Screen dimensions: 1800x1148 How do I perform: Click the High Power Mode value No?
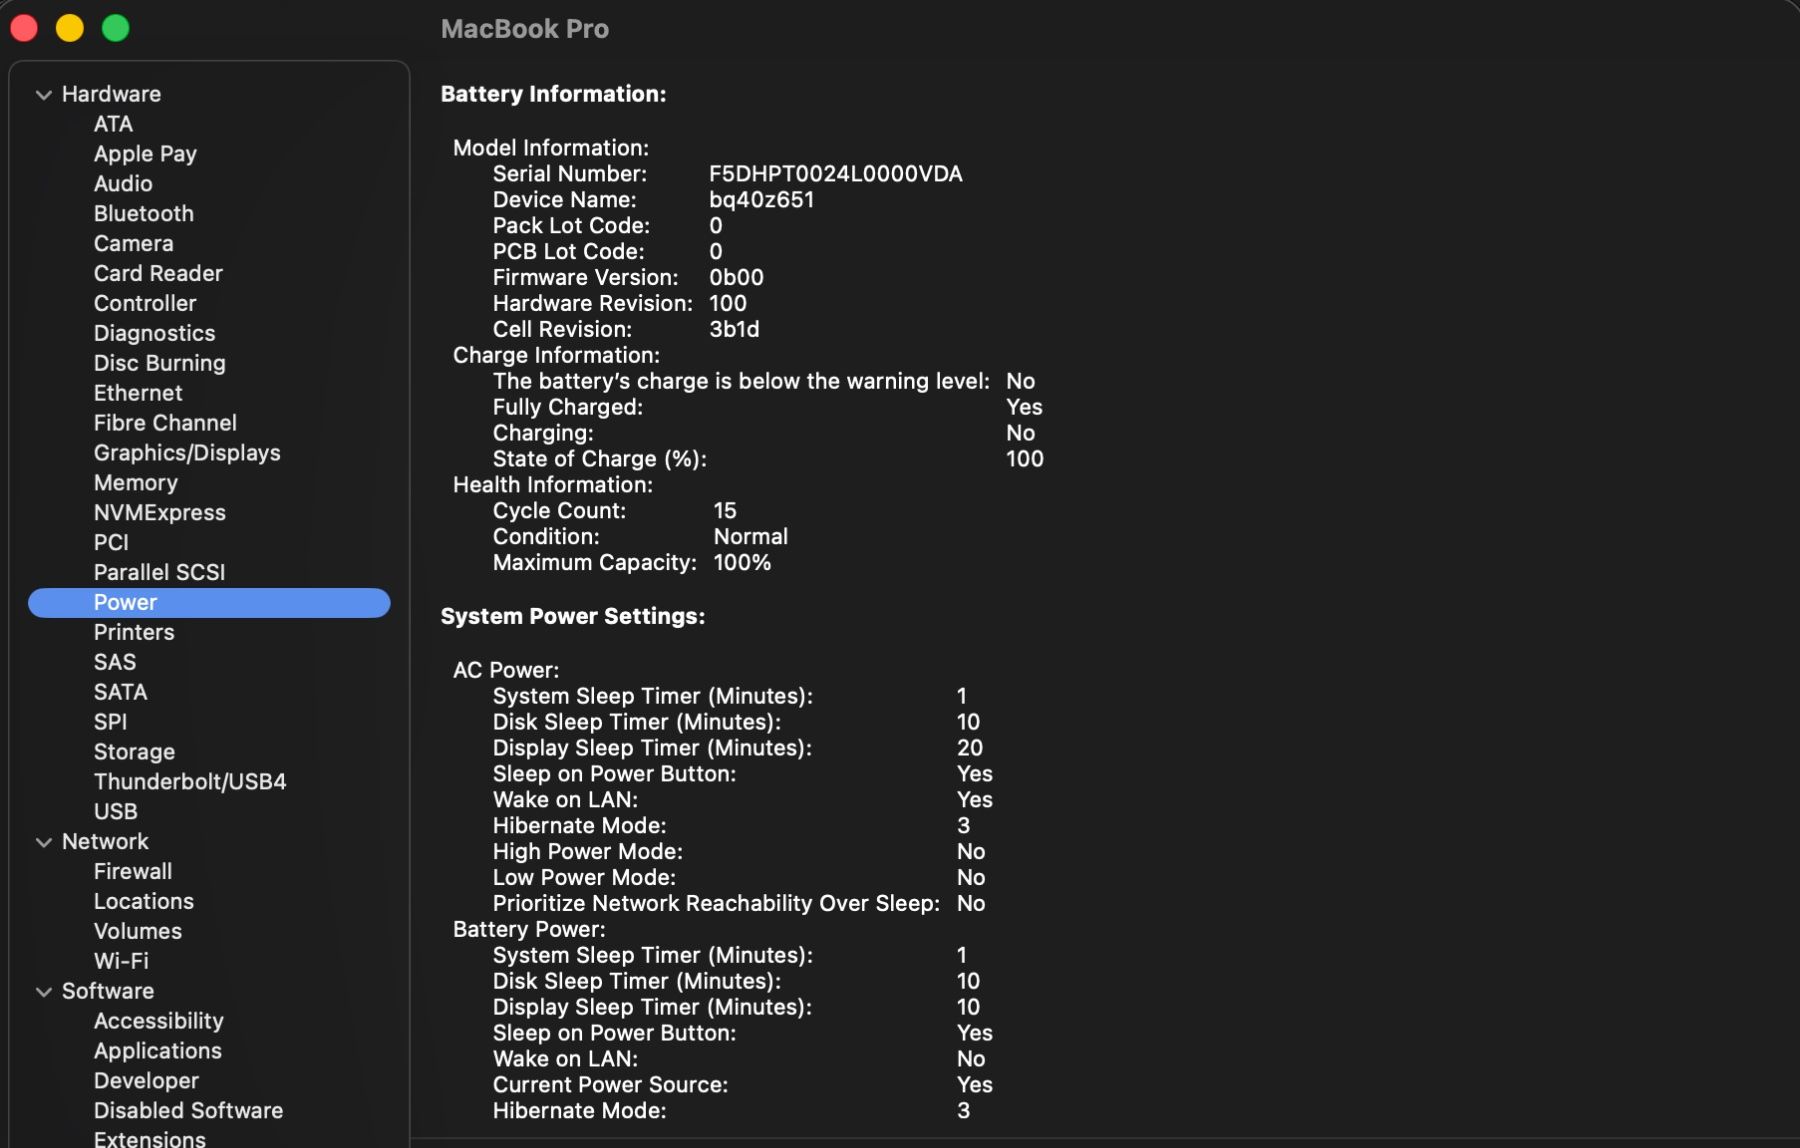coord(971,852)
